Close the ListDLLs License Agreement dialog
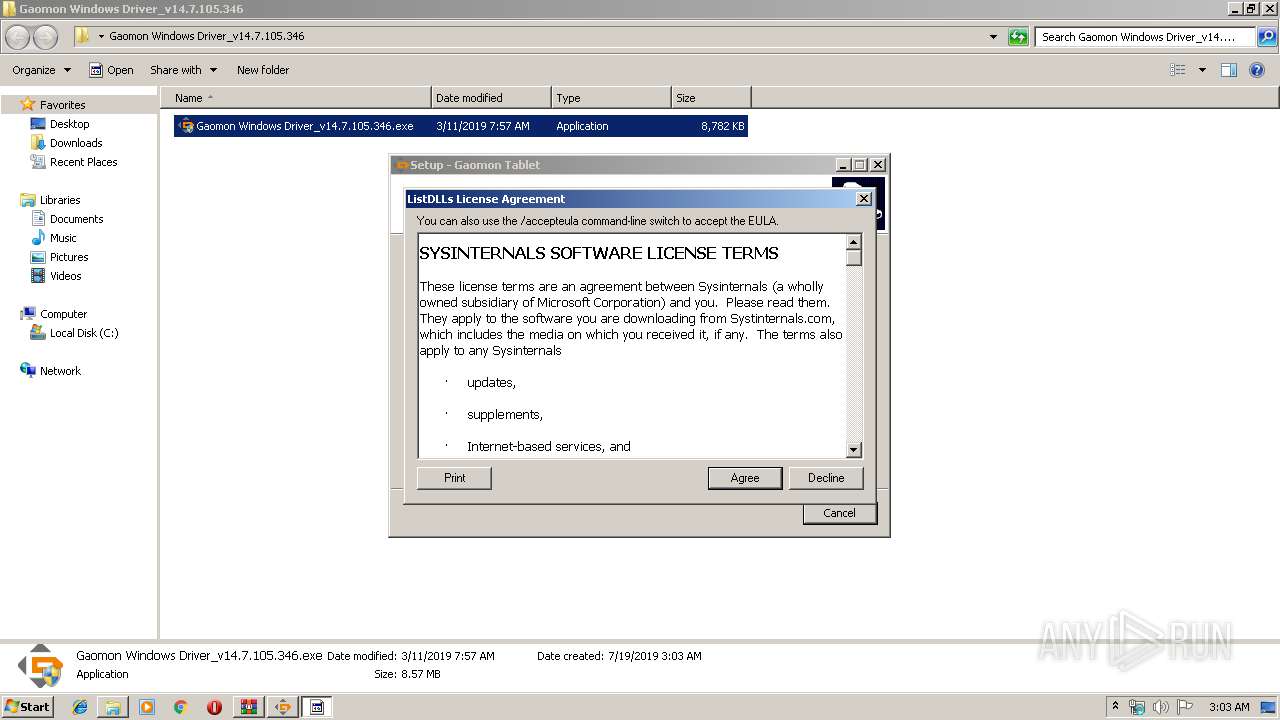 click(x=864, y=199)
